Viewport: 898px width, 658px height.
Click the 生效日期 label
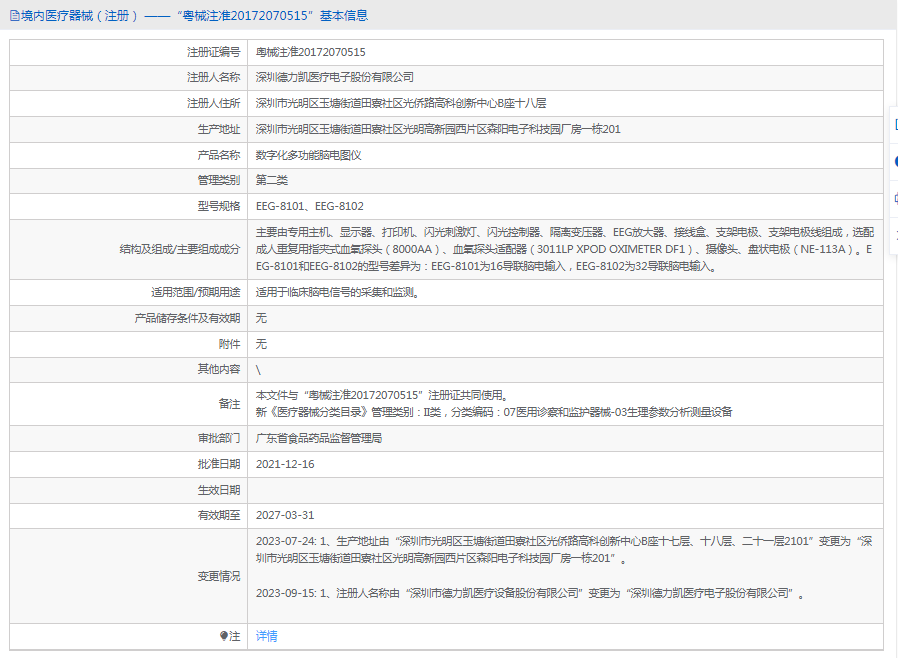pos(219,490)
